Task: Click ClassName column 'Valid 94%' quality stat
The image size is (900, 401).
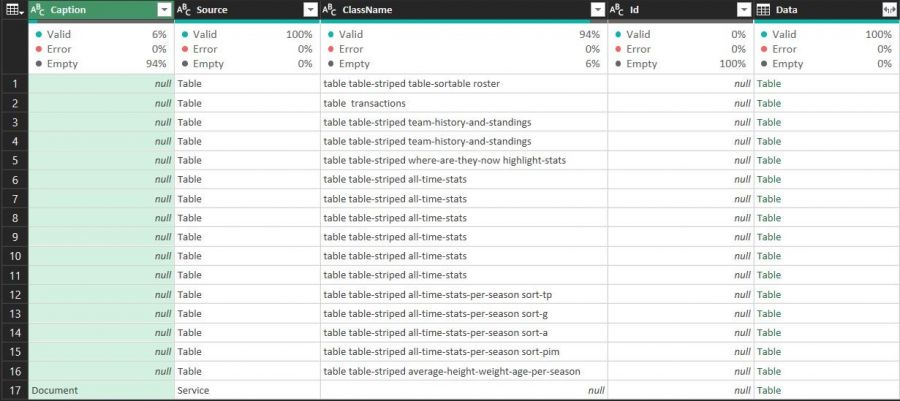Action: (x=464, y=34)
